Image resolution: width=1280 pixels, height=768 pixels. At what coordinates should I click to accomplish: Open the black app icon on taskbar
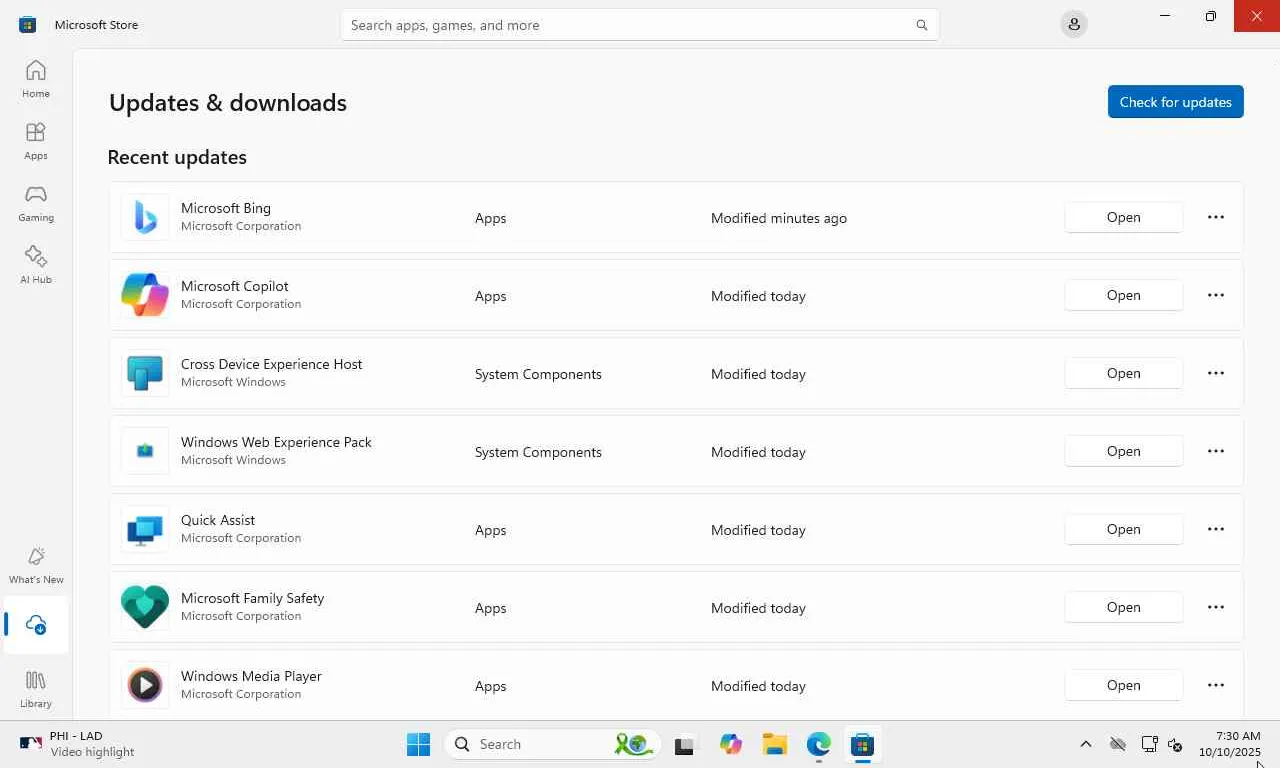(684, 744)
